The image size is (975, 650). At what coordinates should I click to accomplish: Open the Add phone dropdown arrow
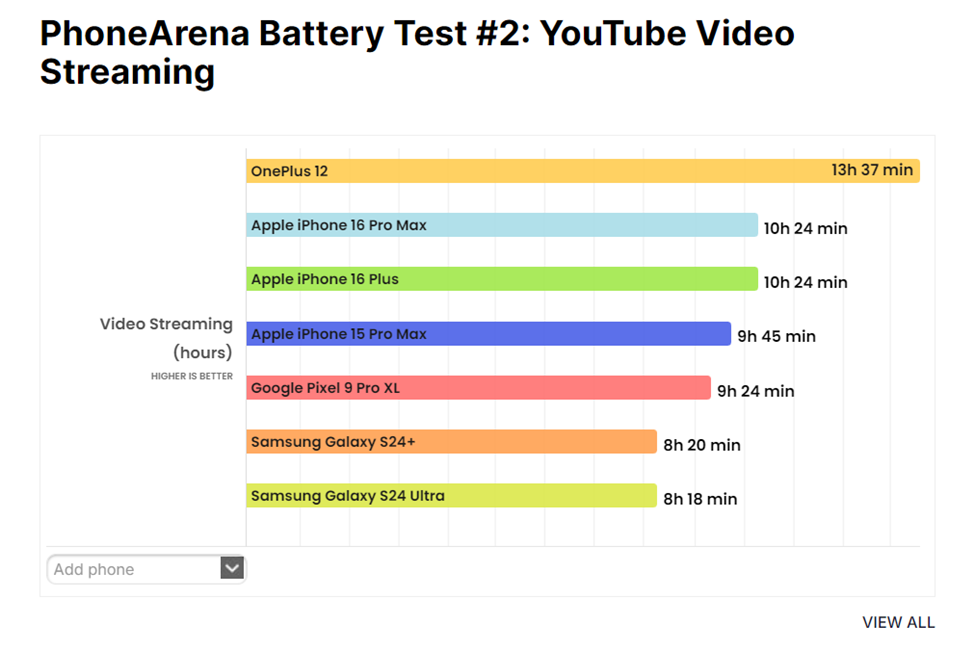tap(232, 569)
